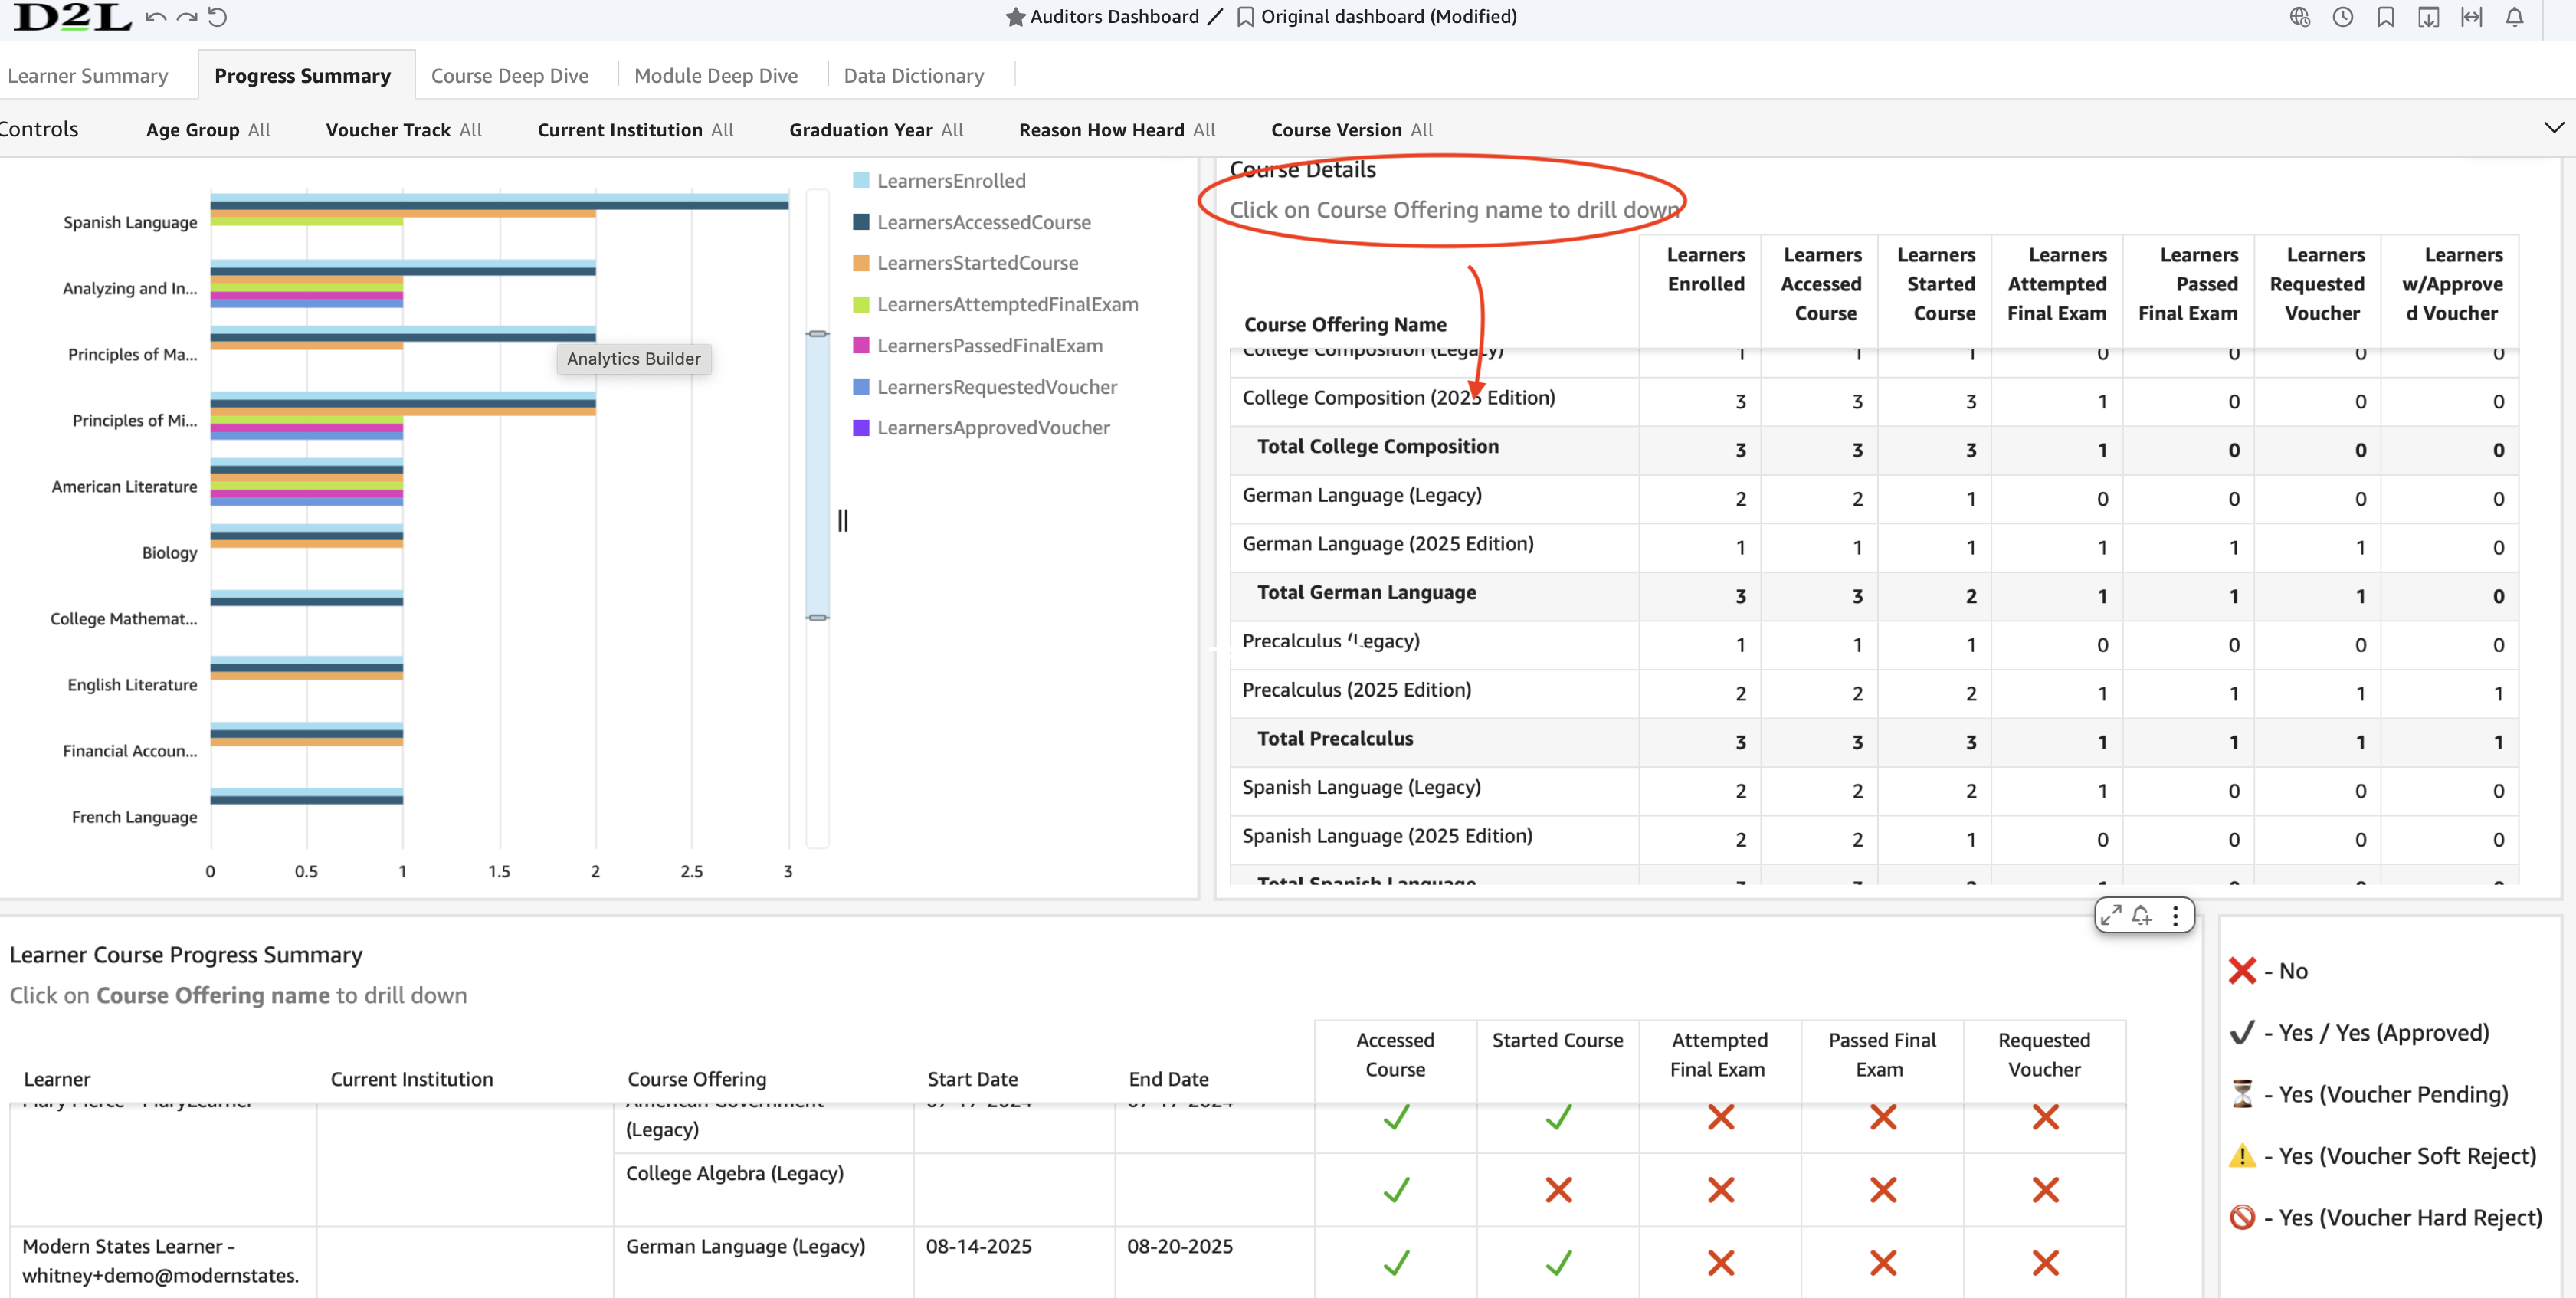Open the Course Version filter
Screen dimensions: 2576x1298
[1350, 129]
